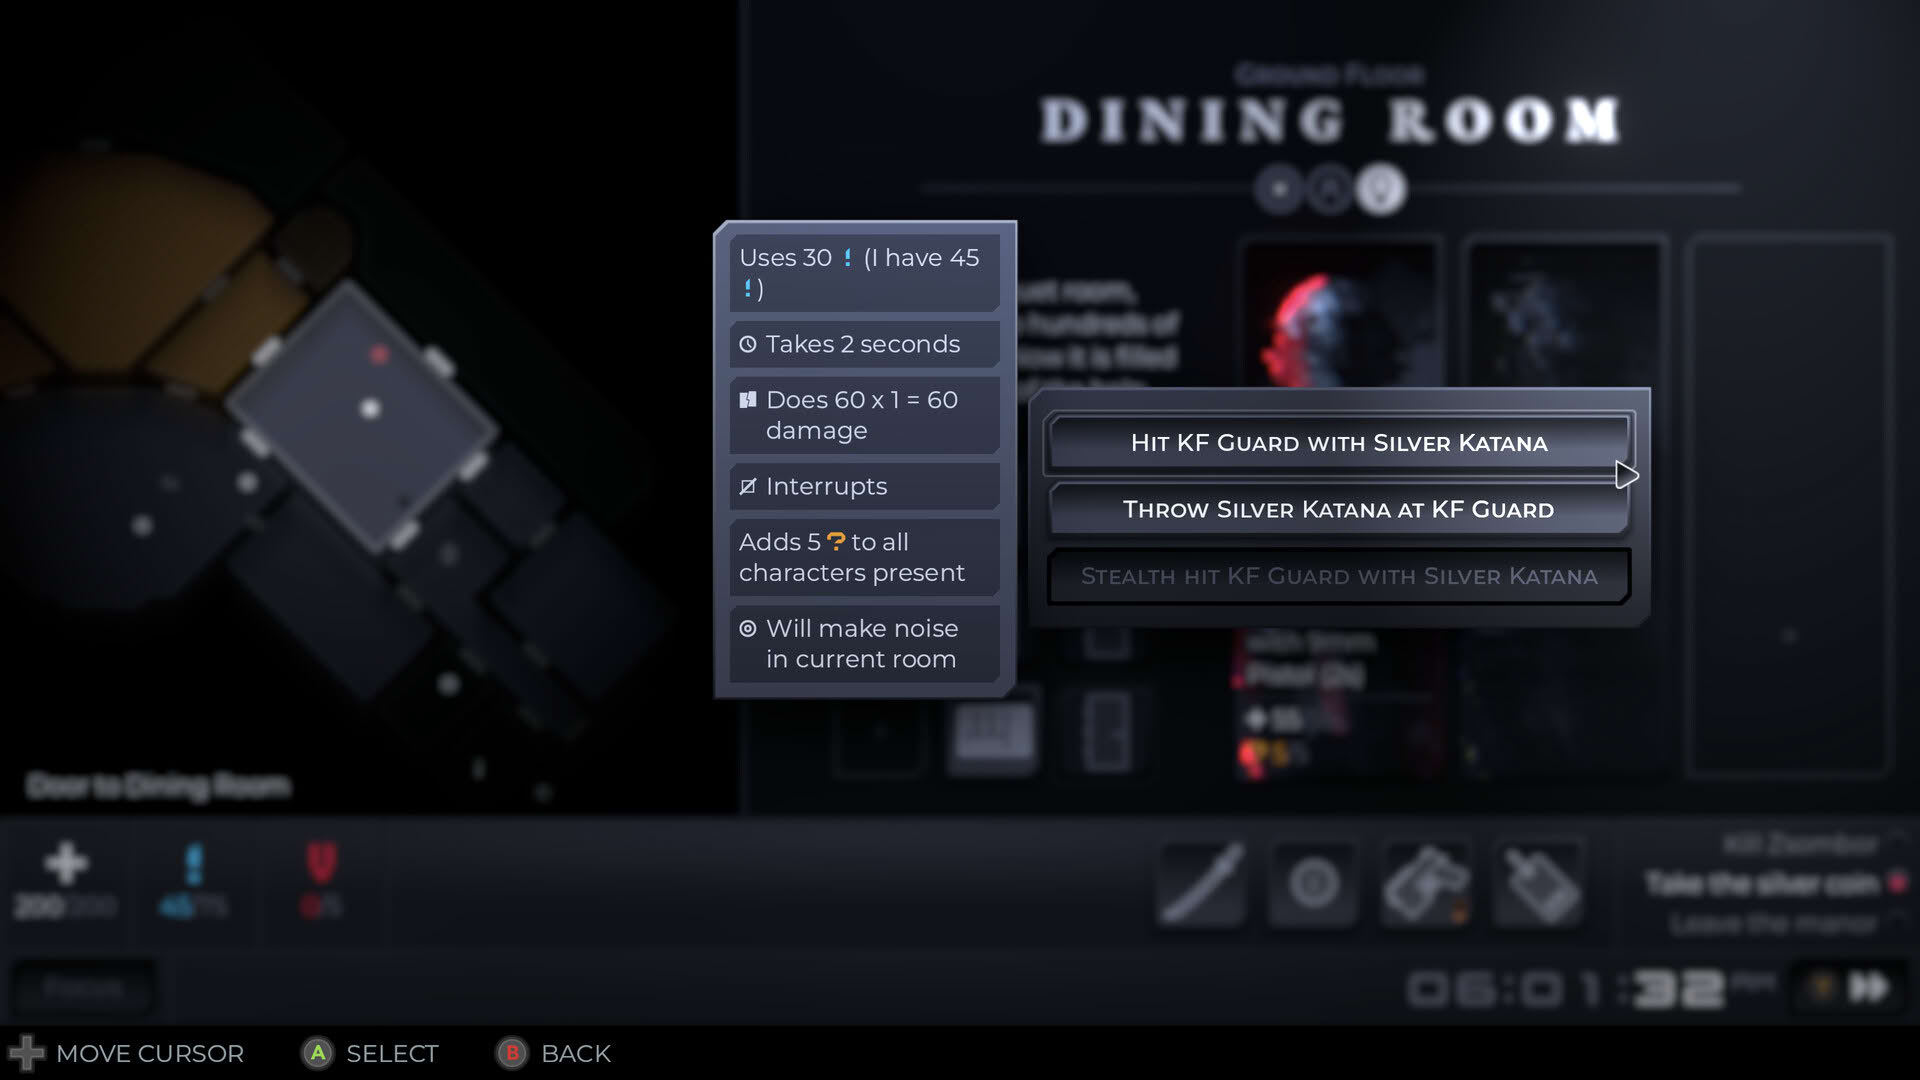The image size is (1920, 1080).
Task: Click the fourth inventory item slot
Action: (1538, 884)
